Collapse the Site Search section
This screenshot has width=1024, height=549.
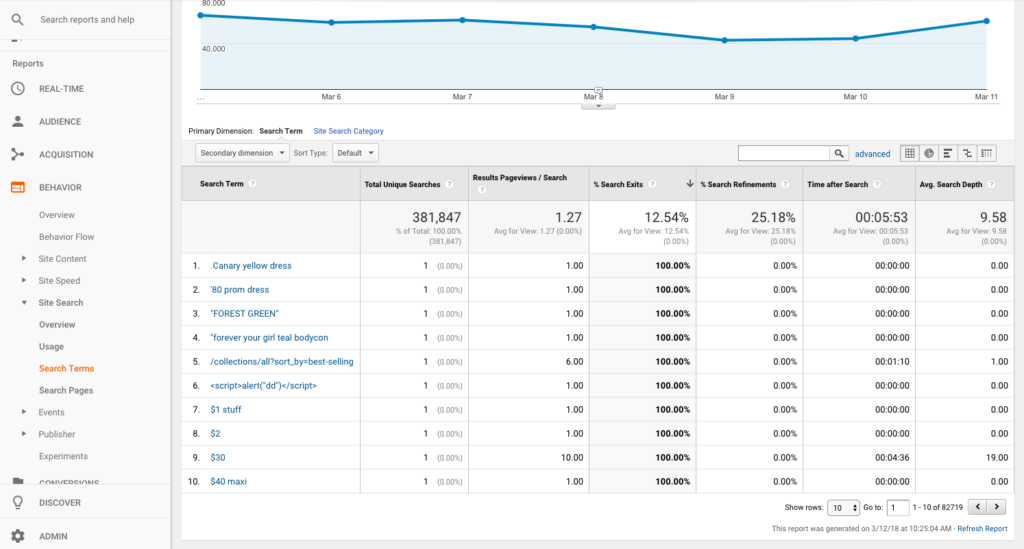click(x=24, y=302)
